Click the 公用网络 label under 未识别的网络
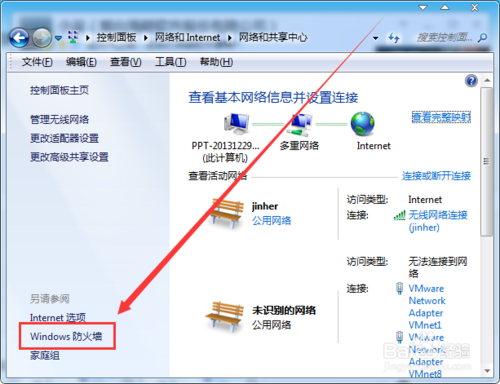 [272, 325]
